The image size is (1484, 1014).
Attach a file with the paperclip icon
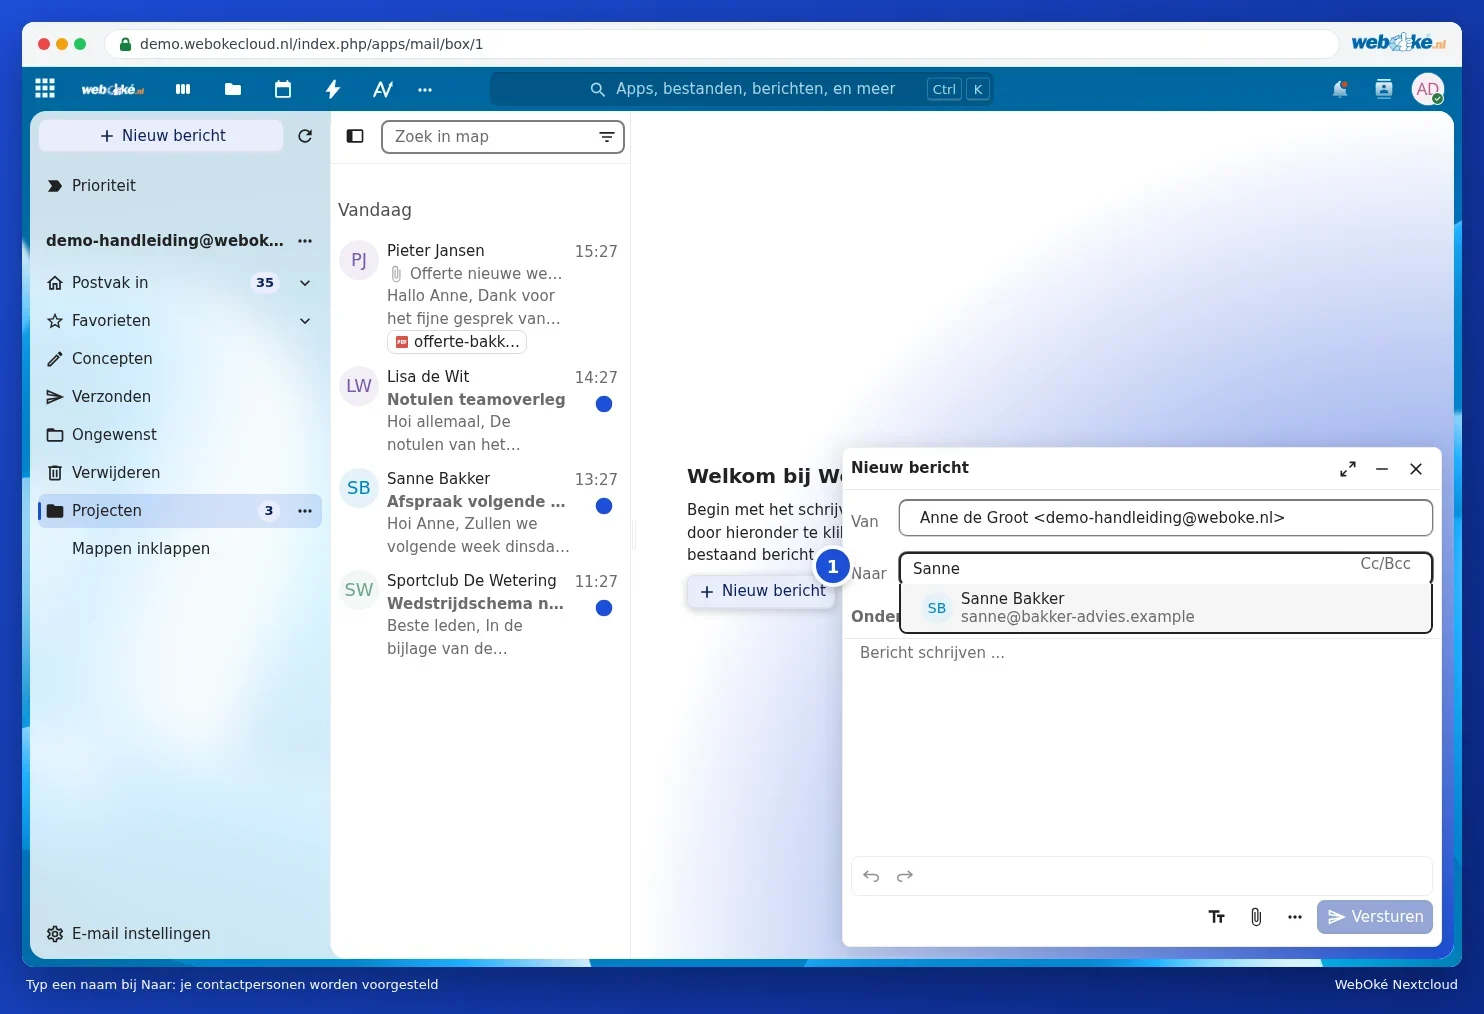coord(1256,917)
